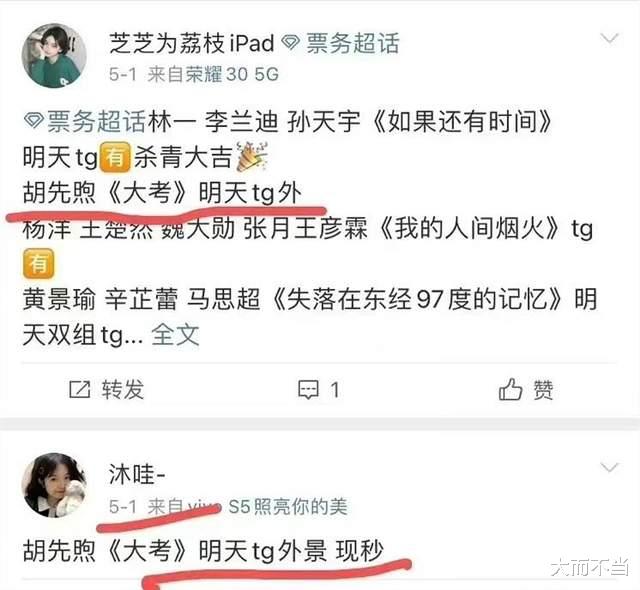The width and height of the screenshot is (640, 590).
Task: Open 票务超话 supertopic link in header
Action: pyautogui.click(x=353, y=43)
